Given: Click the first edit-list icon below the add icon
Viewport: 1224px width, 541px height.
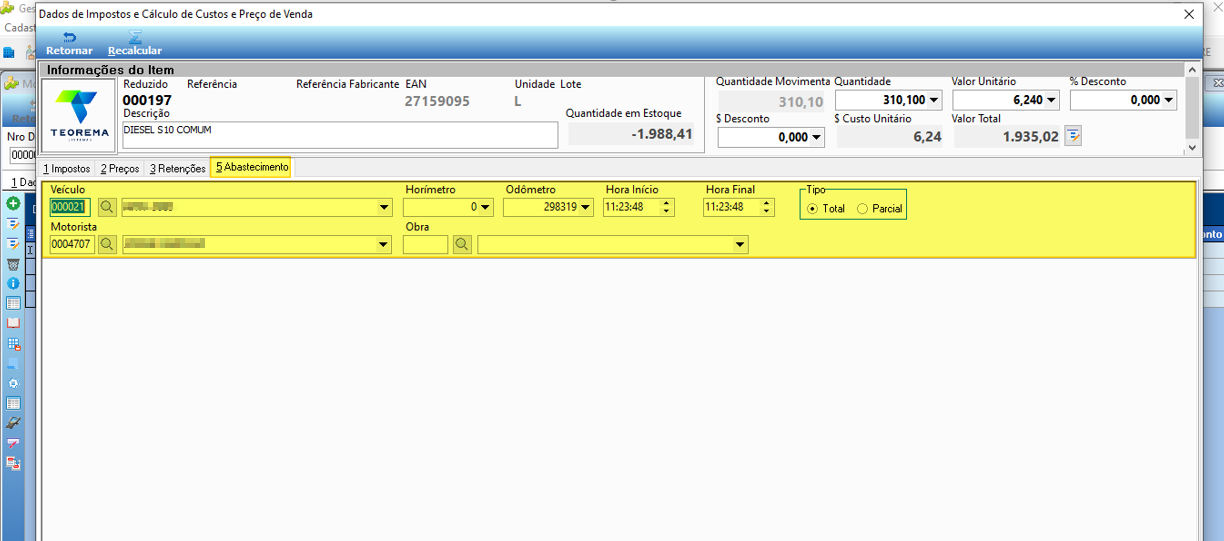Looking at the screenshot, I should pyautogui.click(x=14, y=224).
